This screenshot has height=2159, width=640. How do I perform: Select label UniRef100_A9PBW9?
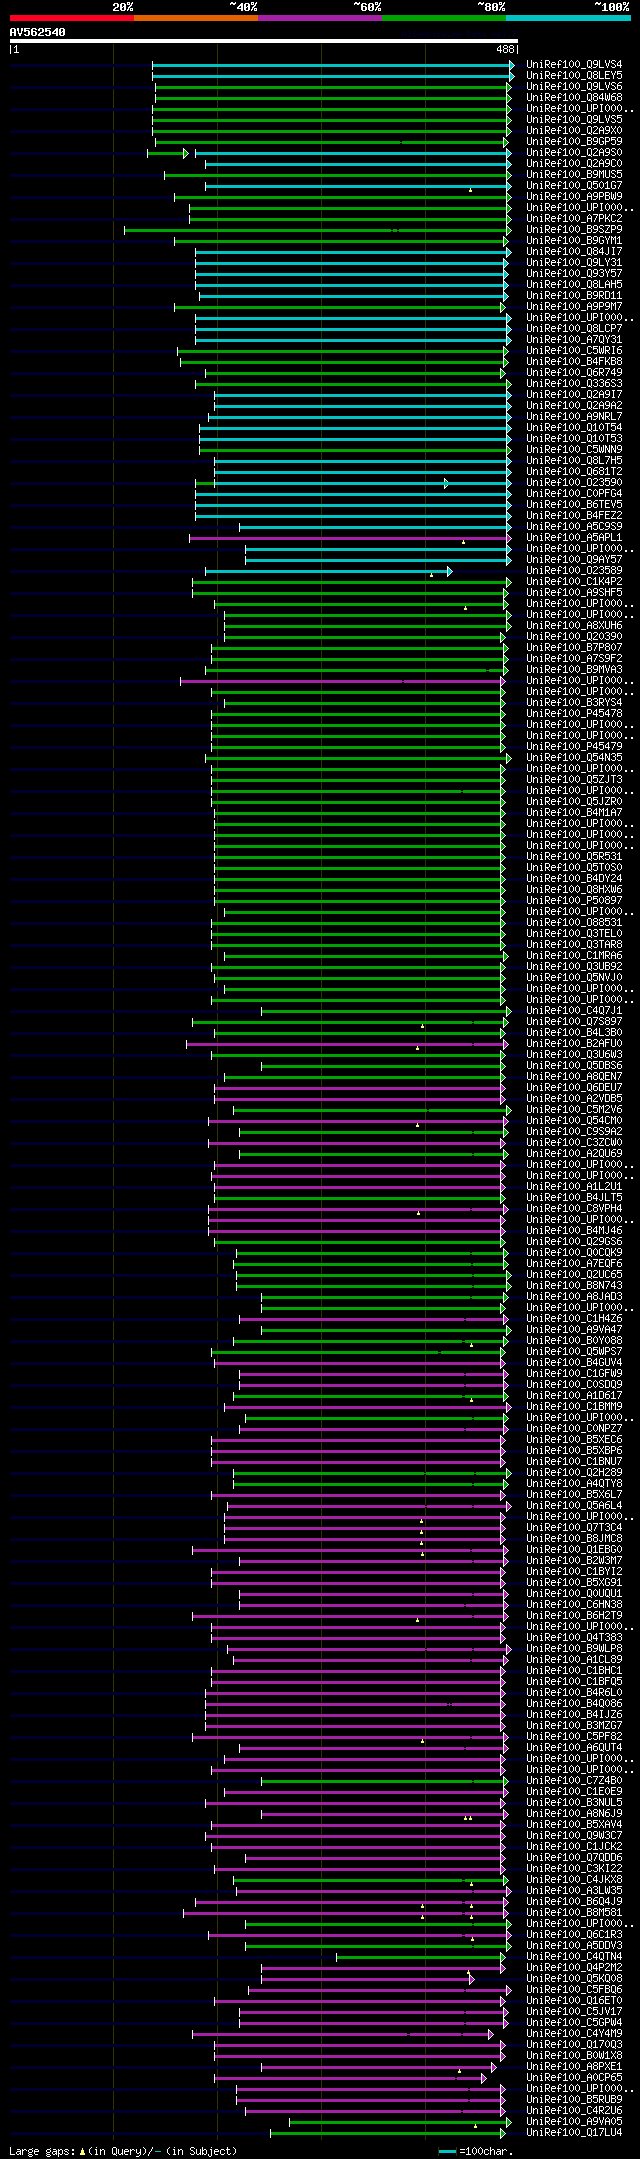coord(574,197)
